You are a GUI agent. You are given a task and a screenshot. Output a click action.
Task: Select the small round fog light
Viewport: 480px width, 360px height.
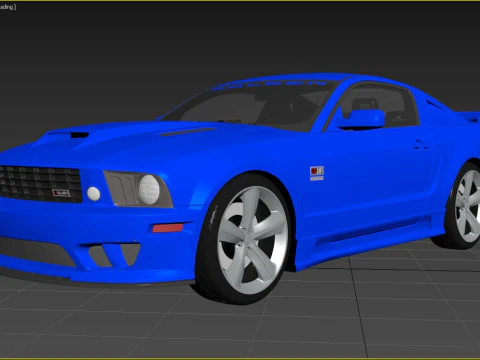(x=93, y=194)
